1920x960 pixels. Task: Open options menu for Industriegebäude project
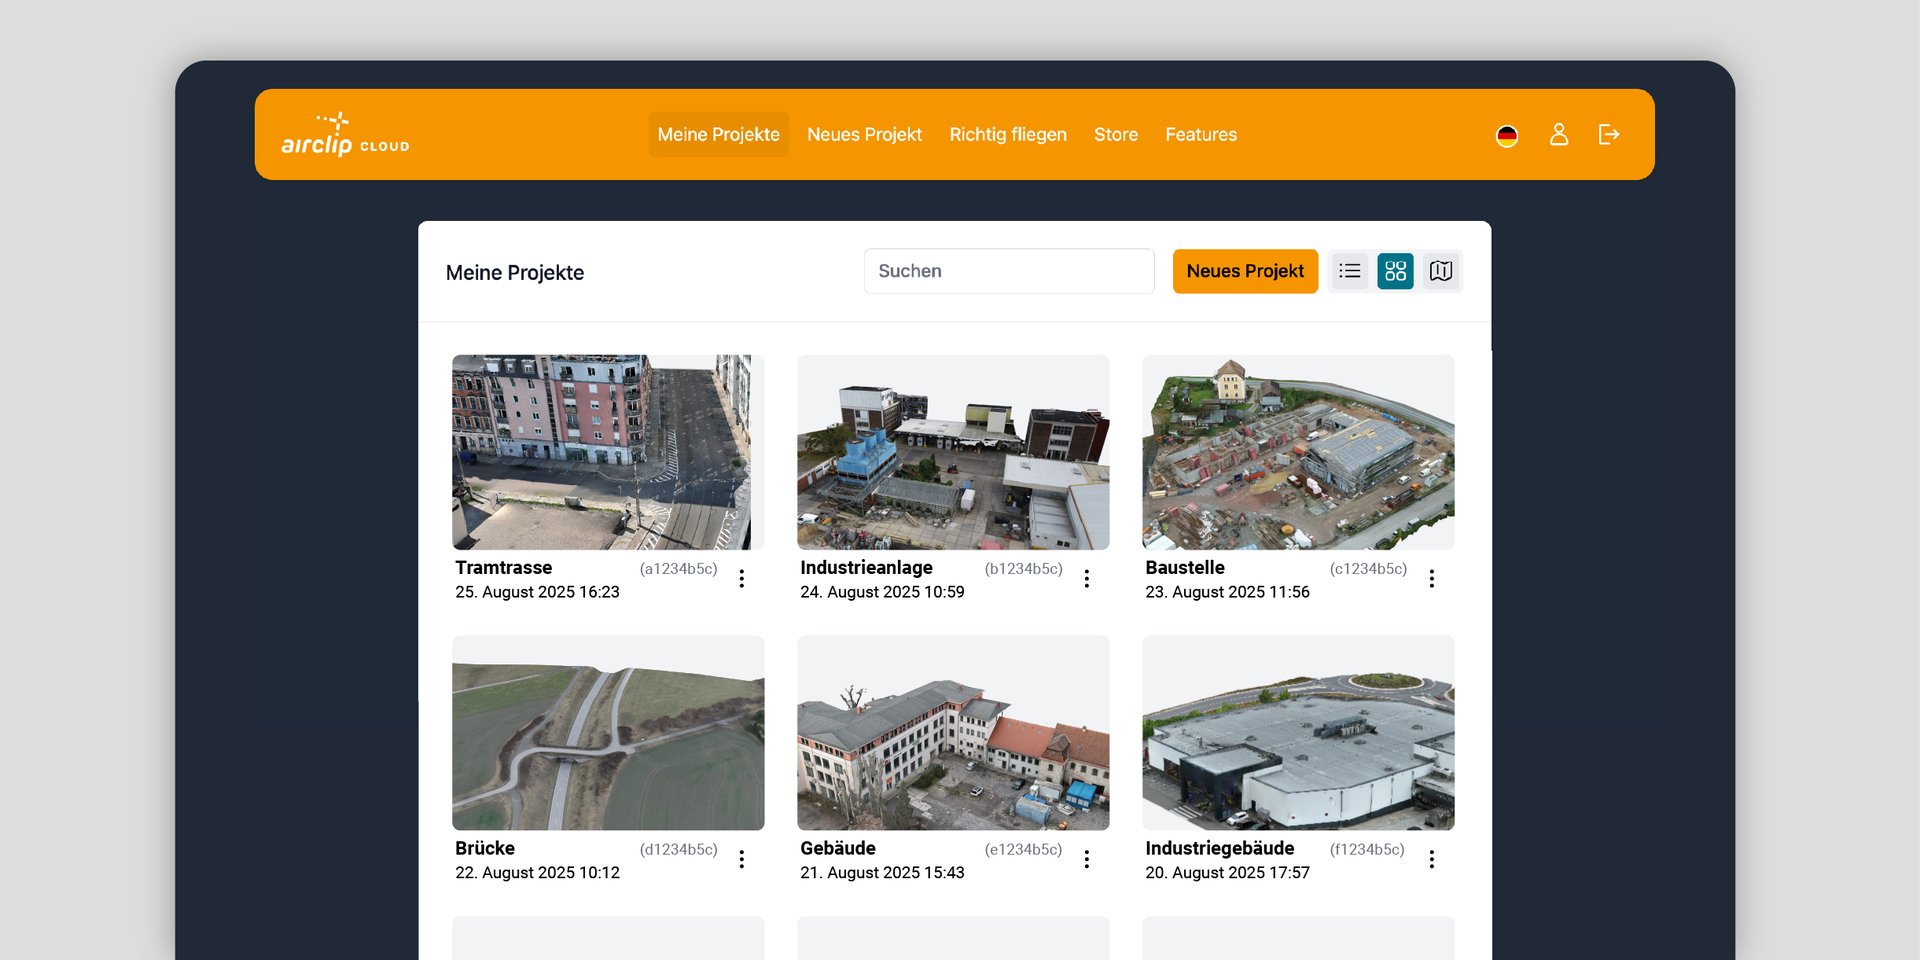tap(1432, 859)
